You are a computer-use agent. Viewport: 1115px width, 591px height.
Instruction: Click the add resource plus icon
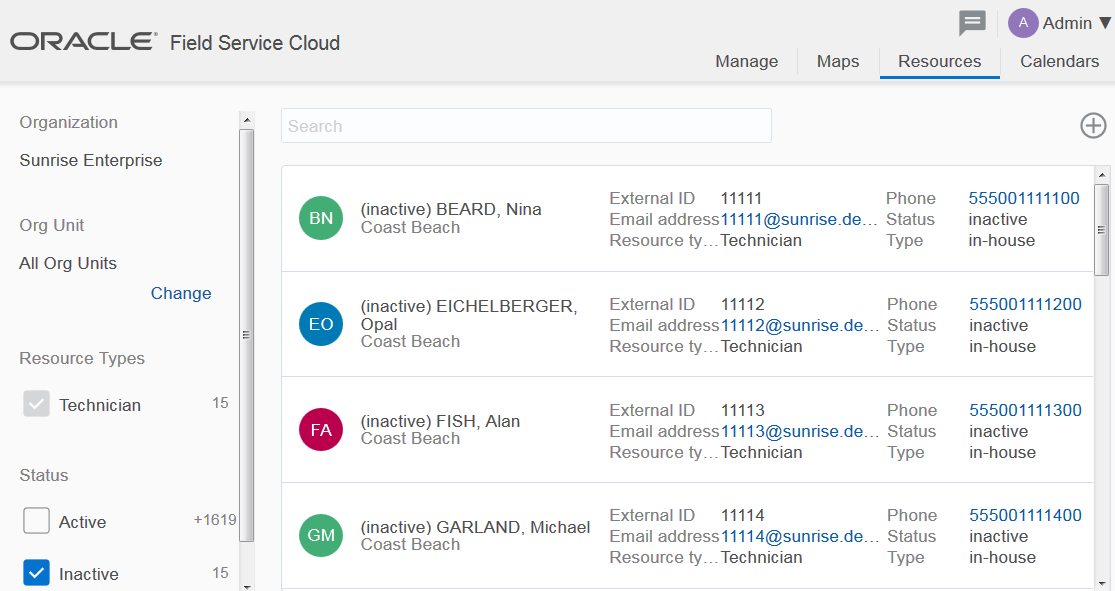pos(1093,125)
